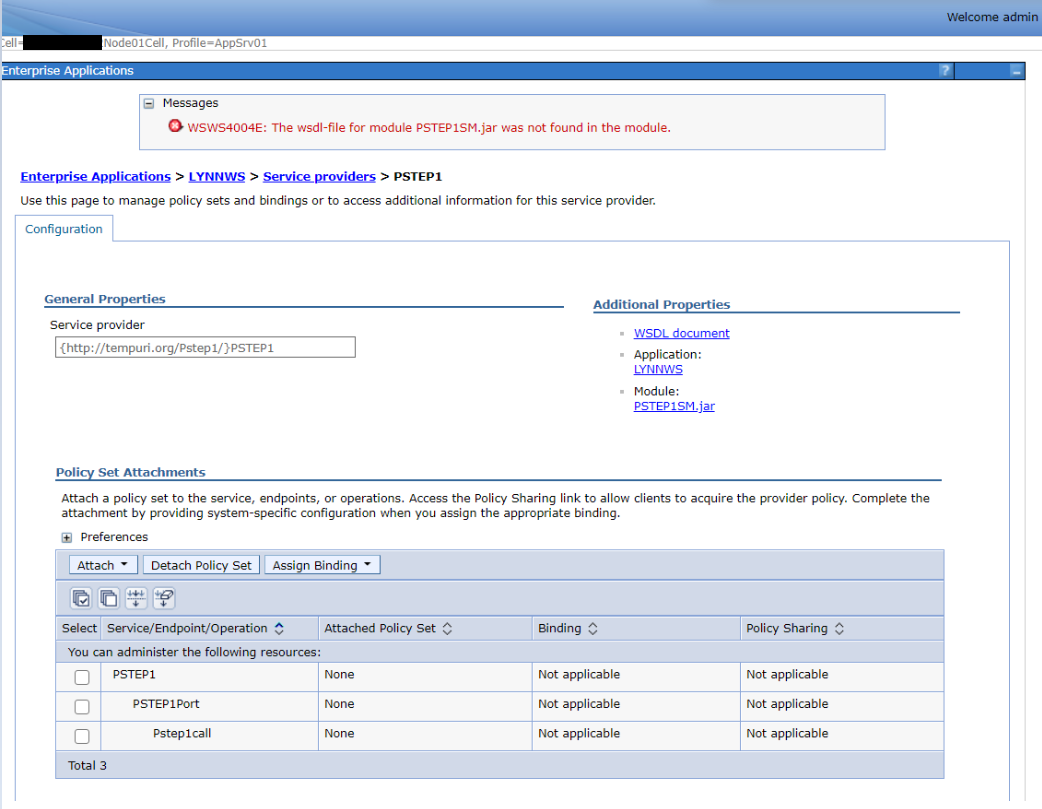Viewport: 1042px width, 809px height.
Task: Check the PSTEP1 service checkbox
Action: (82, 678)
